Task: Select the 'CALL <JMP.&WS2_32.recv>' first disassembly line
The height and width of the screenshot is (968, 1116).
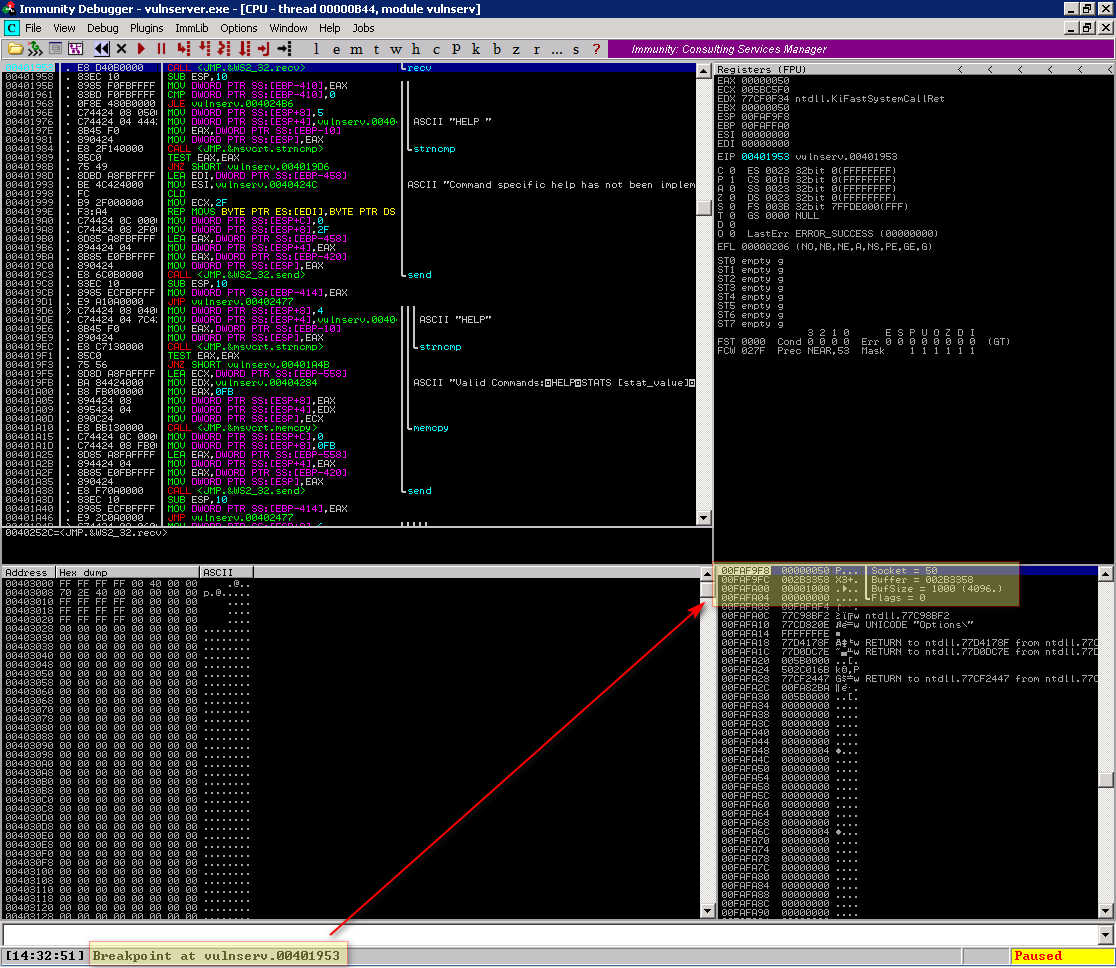Action: tap(349, 68)
